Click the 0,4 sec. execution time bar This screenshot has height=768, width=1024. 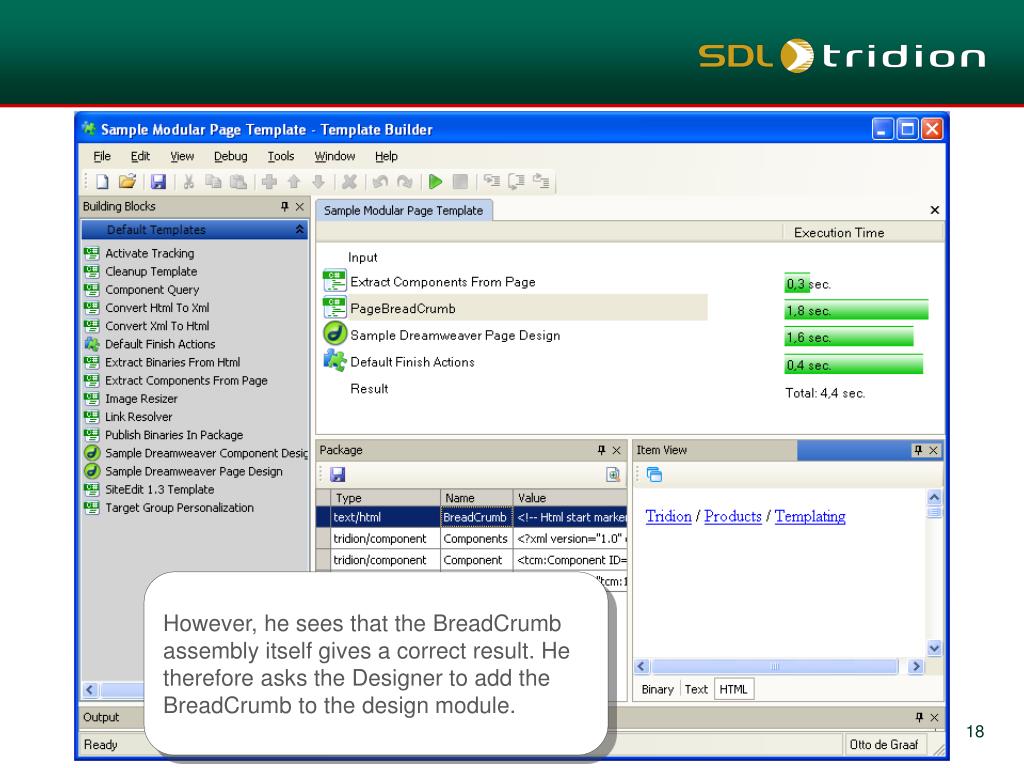click(x=854, y=364)
